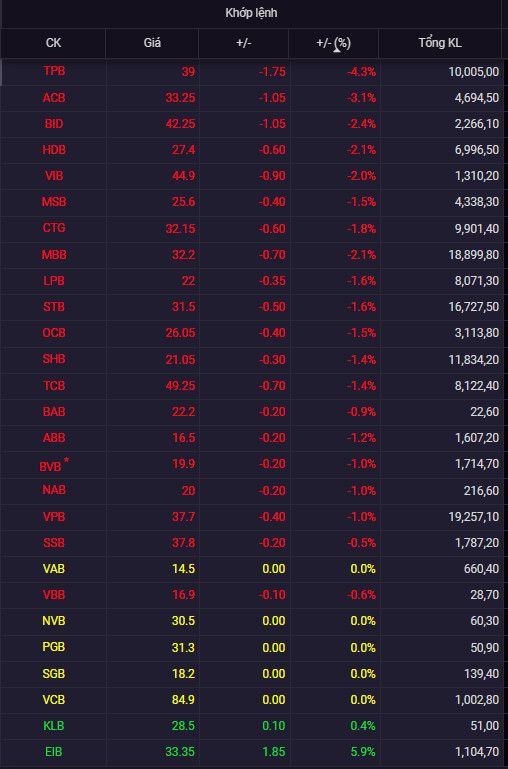
Task: Open the ABB stock ticker
Action: [x=54, y=438]
